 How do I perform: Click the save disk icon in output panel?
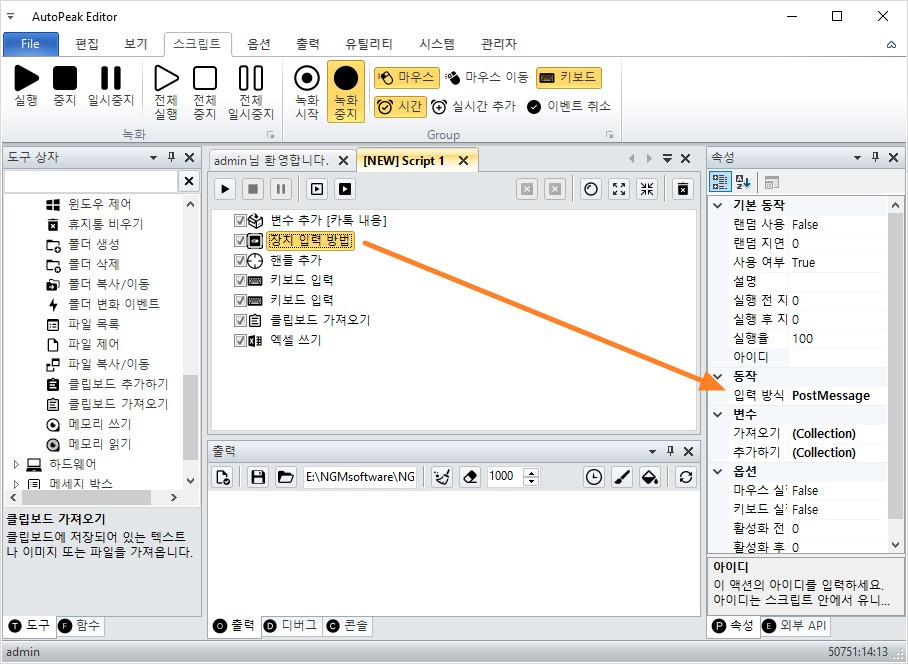258,477
